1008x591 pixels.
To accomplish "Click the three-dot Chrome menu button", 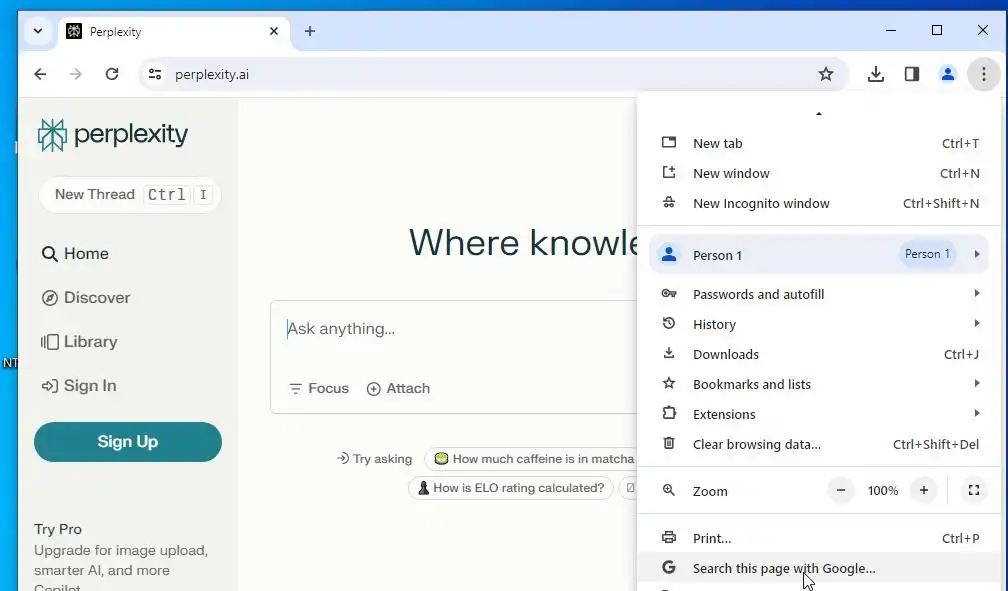I will [984, 74].
